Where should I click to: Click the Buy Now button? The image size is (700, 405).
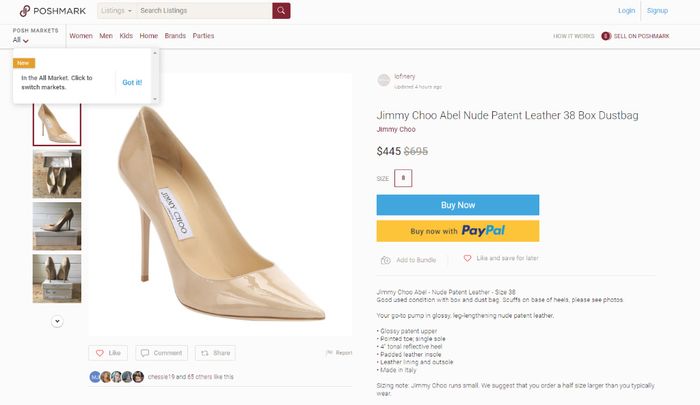tap(458, 205)
